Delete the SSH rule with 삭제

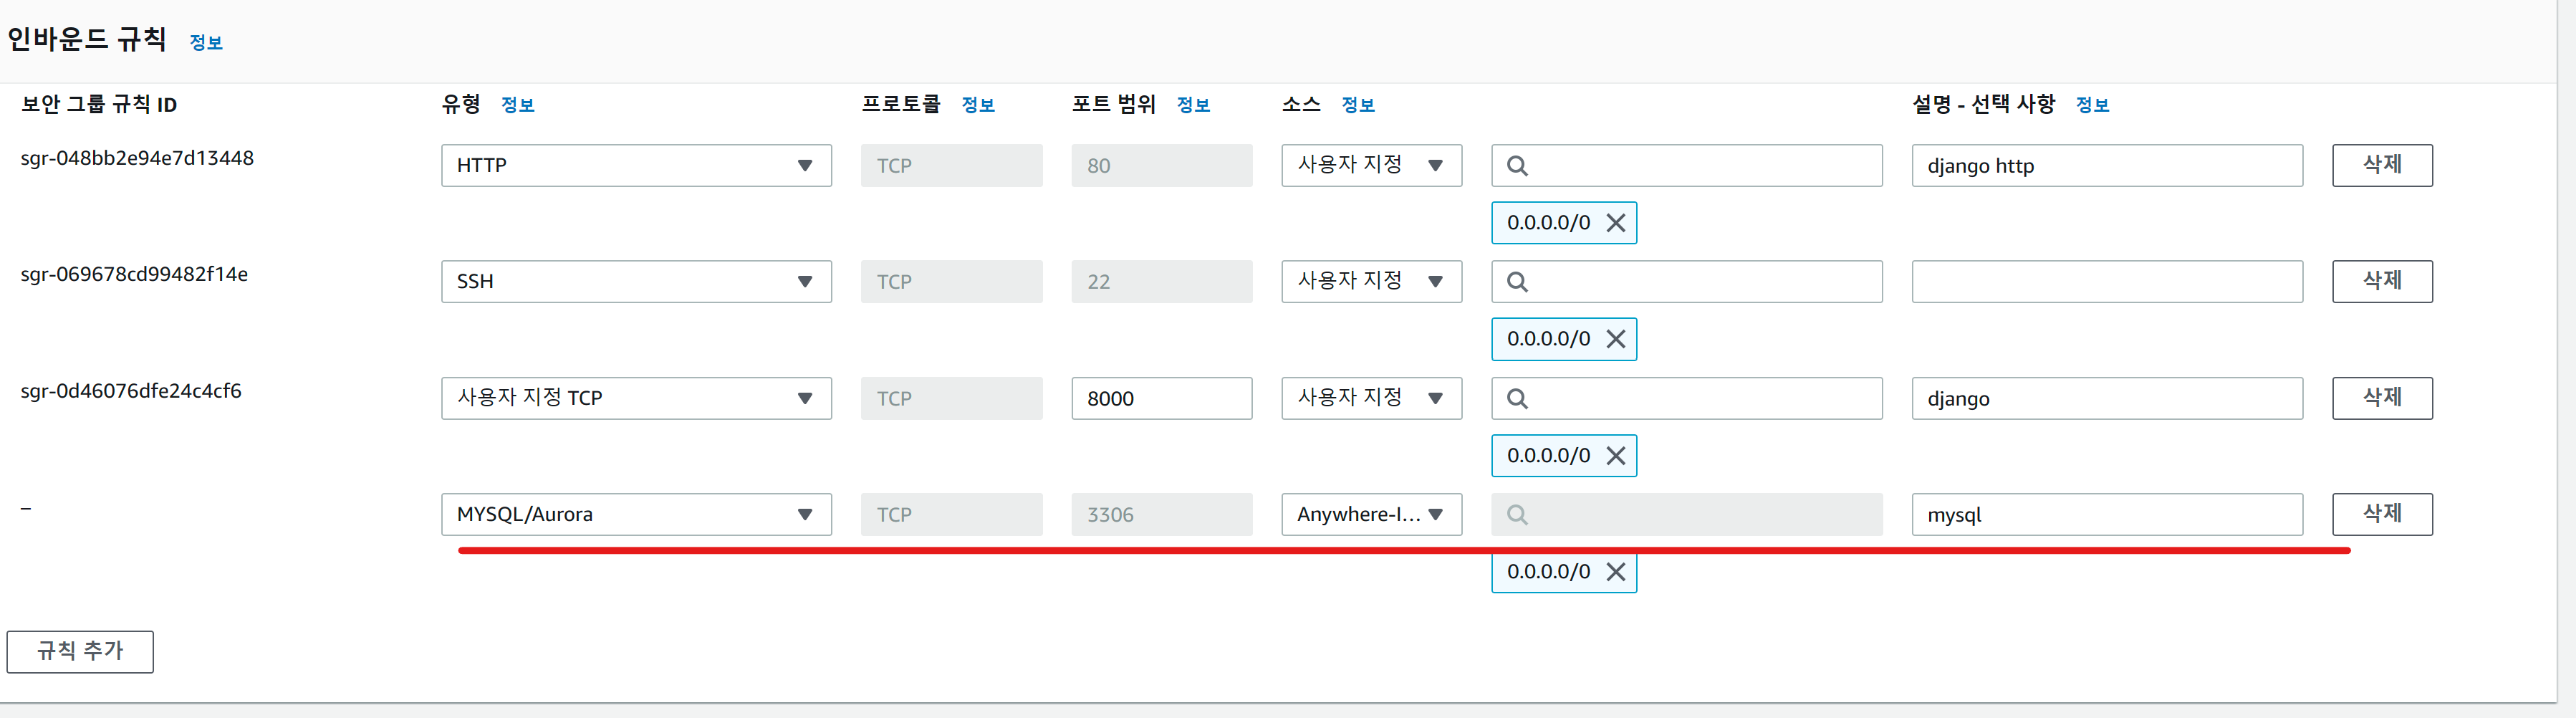pos(2382,281)
